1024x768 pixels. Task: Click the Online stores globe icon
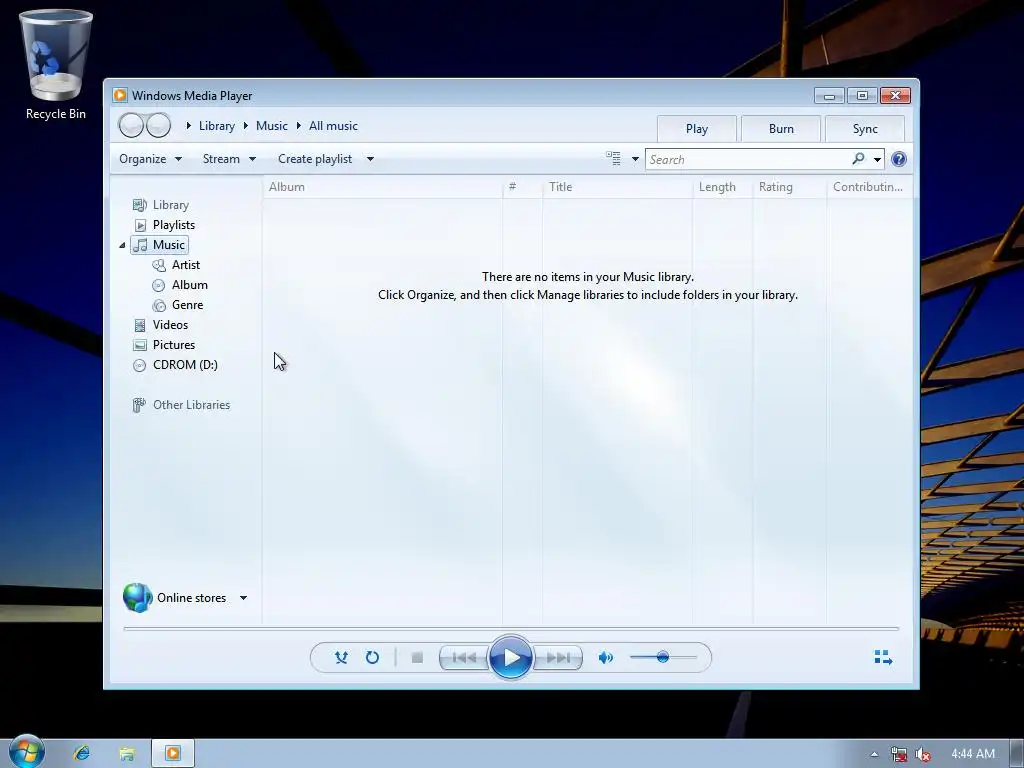coord(137,598)
